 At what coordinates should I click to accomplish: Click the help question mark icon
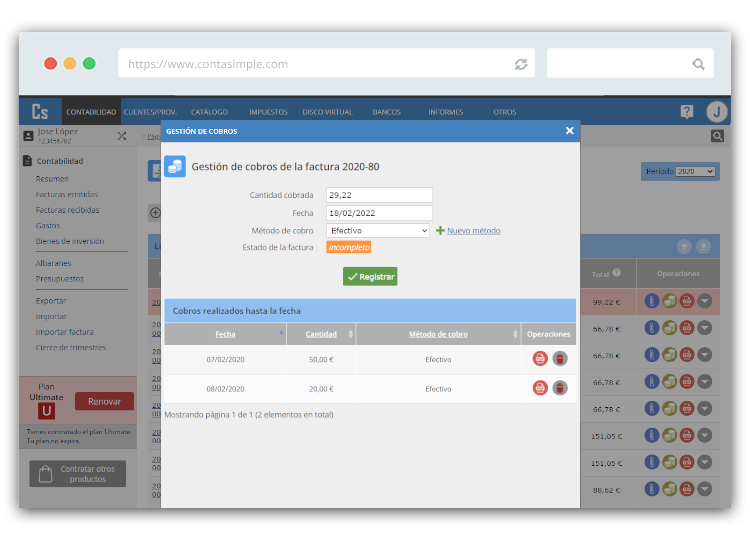[x=687, y=112]
